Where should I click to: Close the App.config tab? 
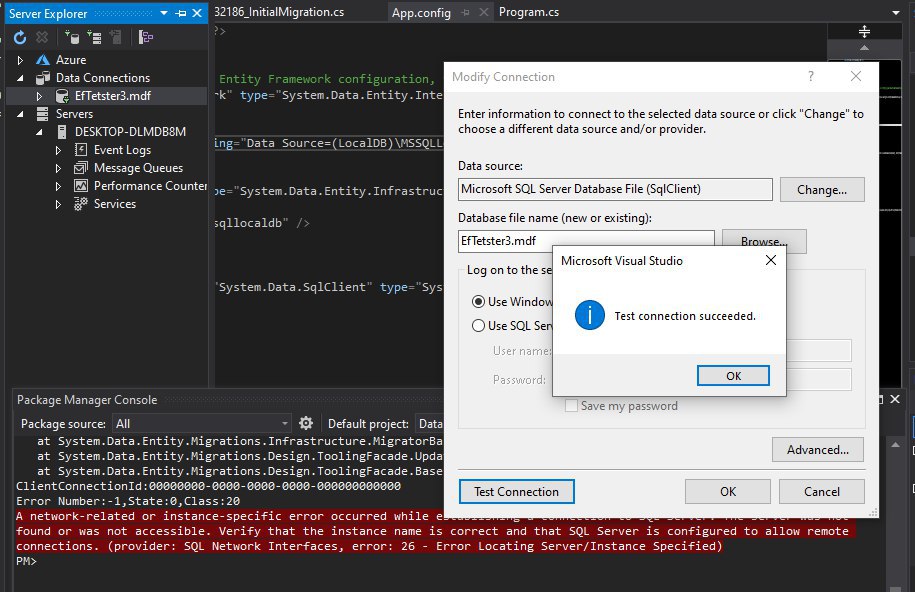coord(483,12)
